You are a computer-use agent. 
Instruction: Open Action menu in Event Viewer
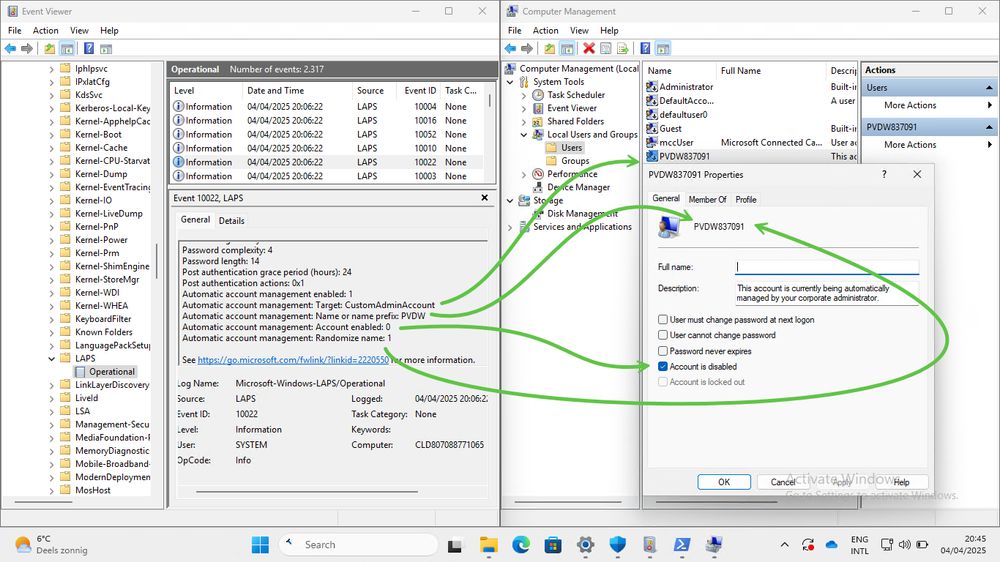tap(45, 31)
